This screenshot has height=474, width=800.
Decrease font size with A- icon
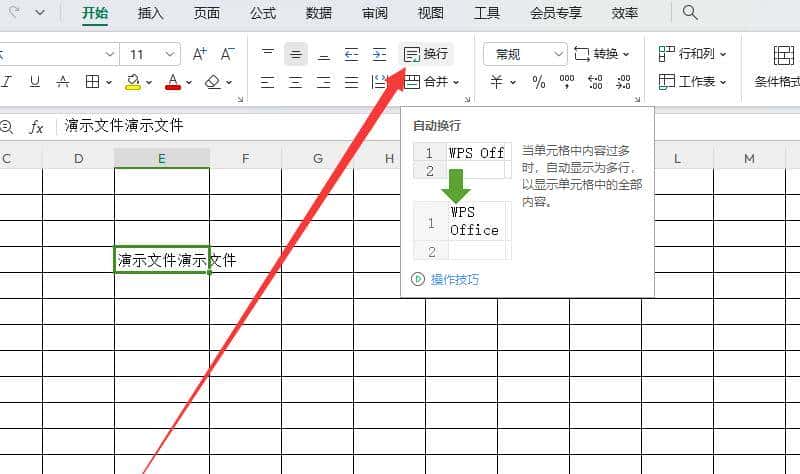point(227,54)
